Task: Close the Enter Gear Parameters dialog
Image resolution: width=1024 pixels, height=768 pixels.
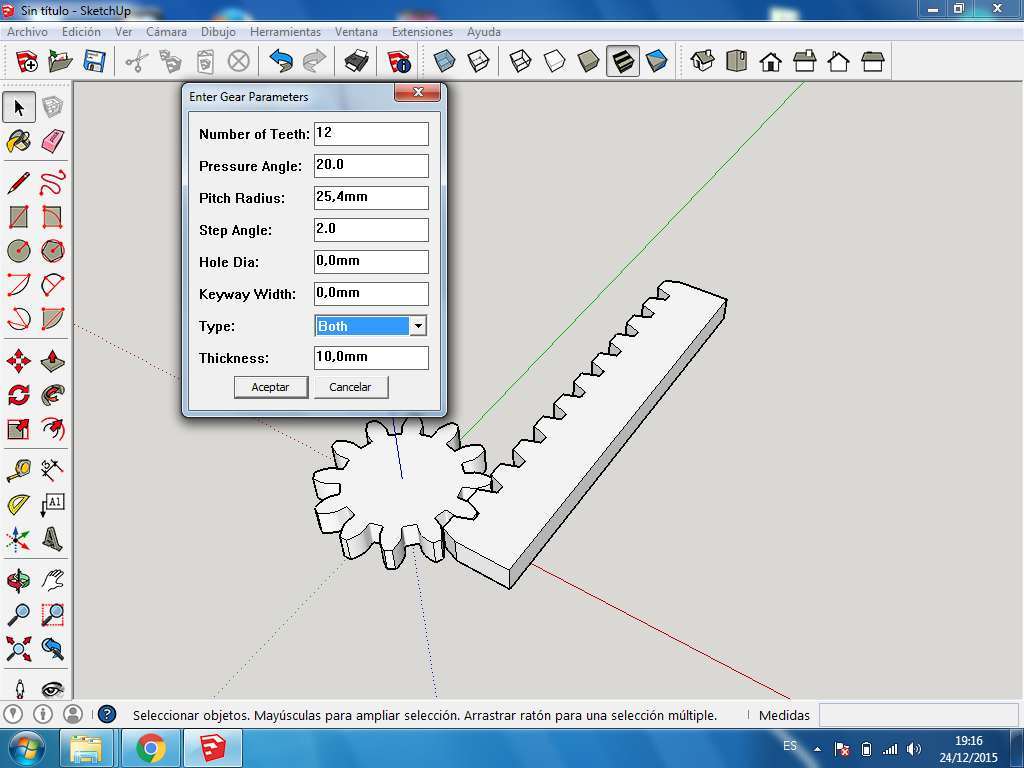Action: pyautogui.click(x=418, y=92)
